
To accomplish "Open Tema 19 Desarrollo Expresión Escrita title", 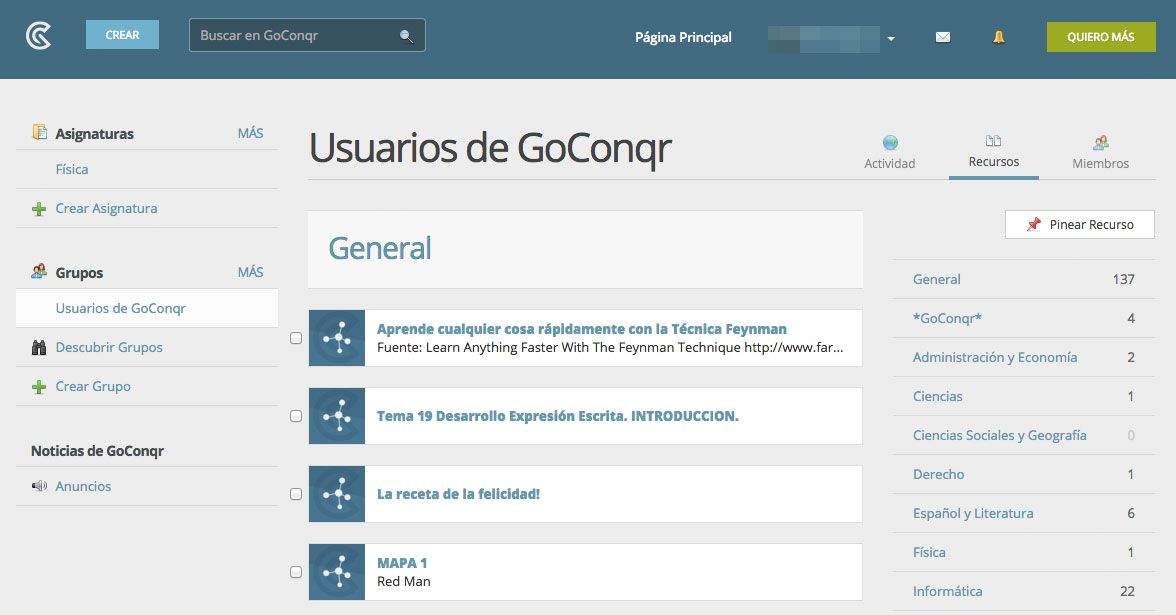I will point(557,416).
